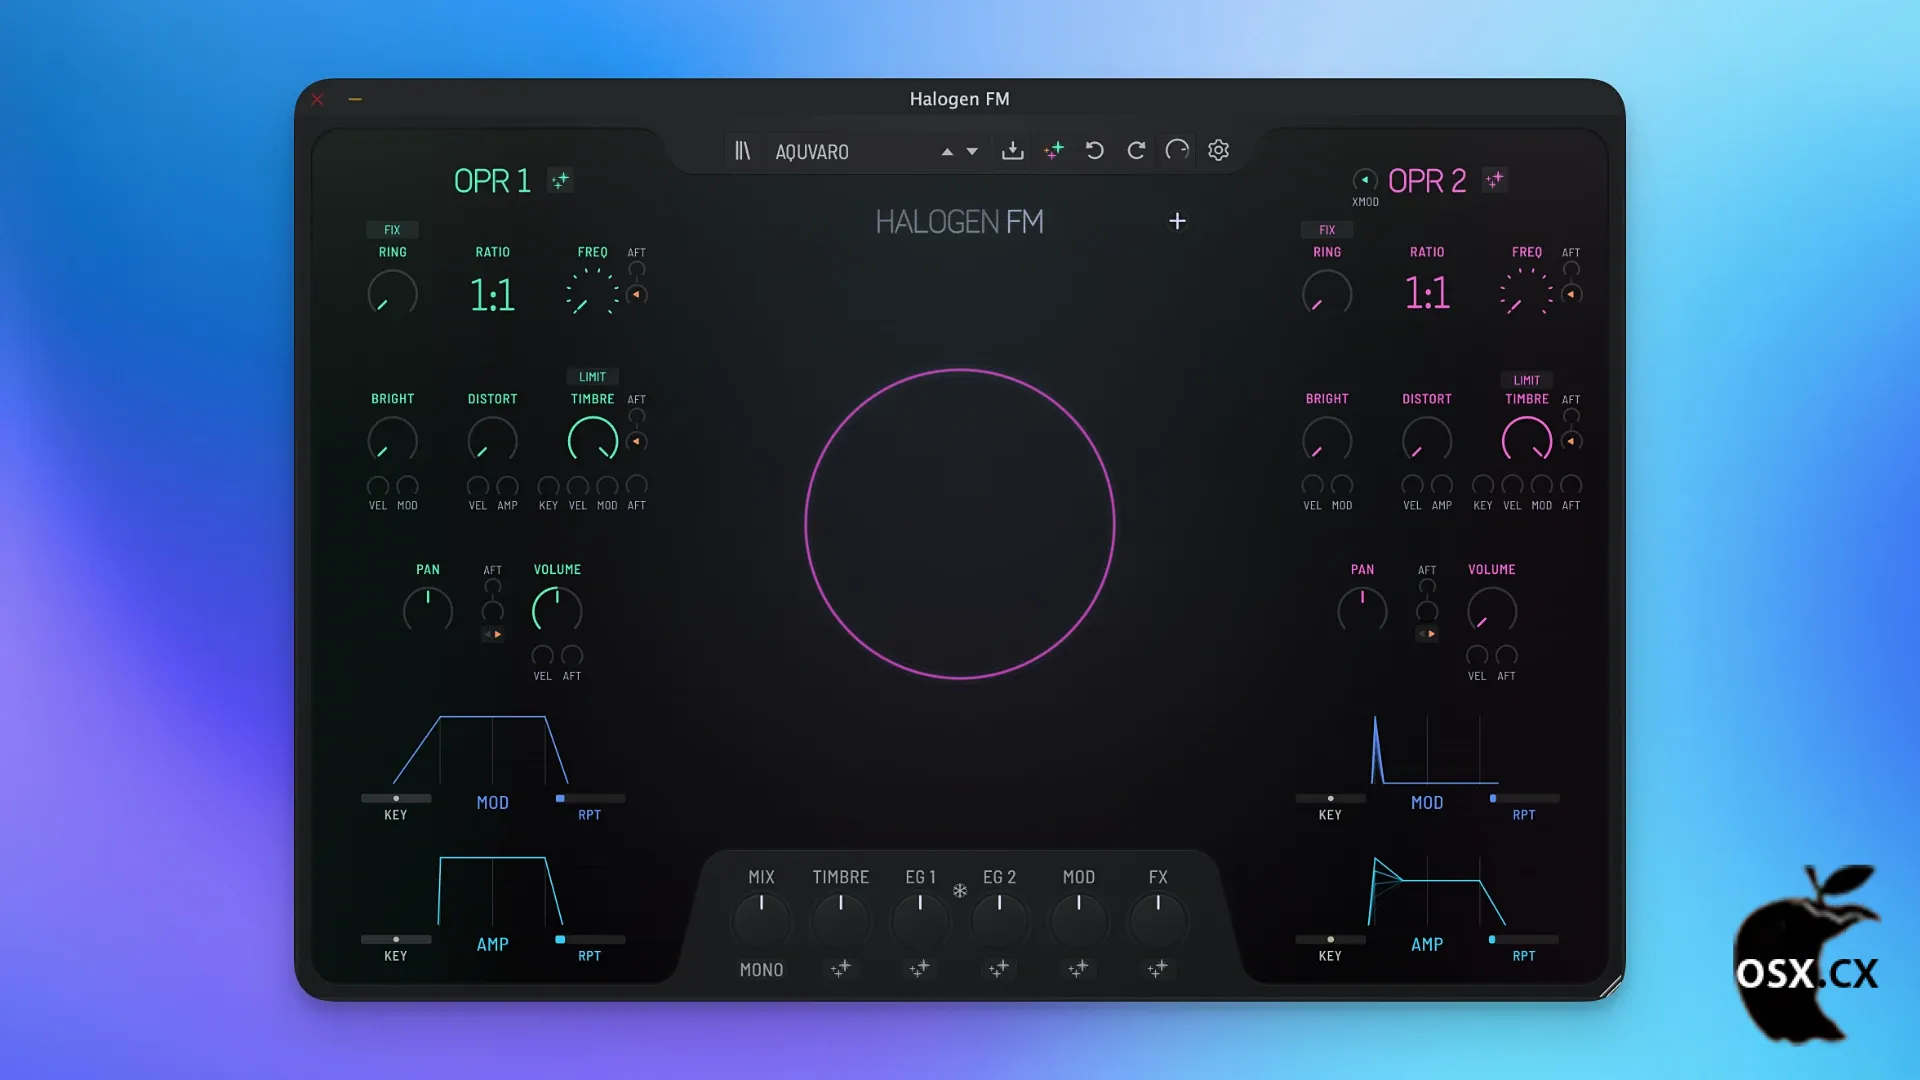Click OPR 1 TIMBRE aftertouch arrow icon
Screen dimensions: 1920x1080
(x=636, y=441)
